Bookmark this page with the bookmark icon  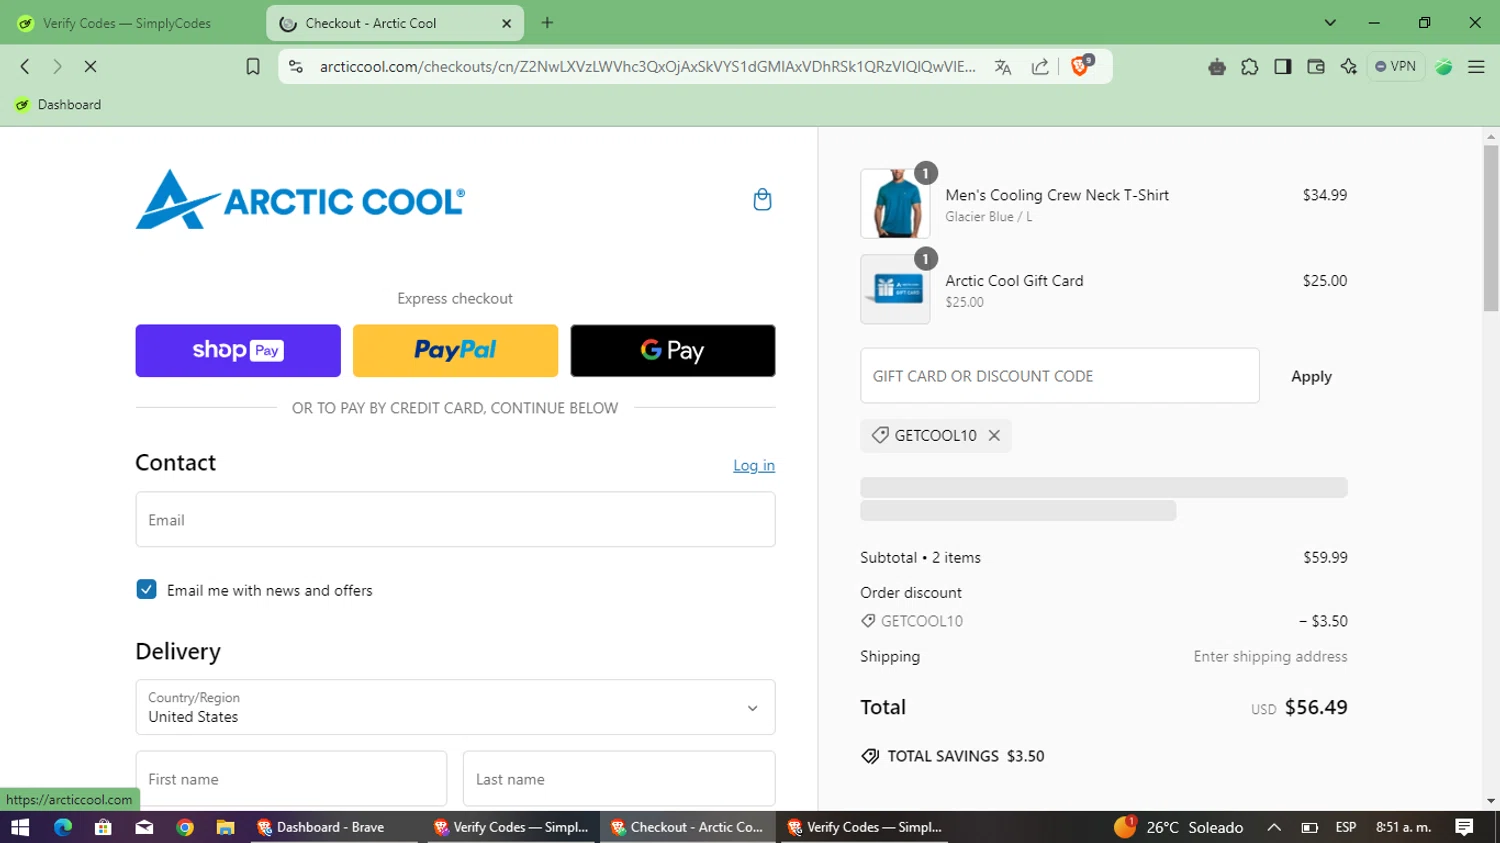253,66
